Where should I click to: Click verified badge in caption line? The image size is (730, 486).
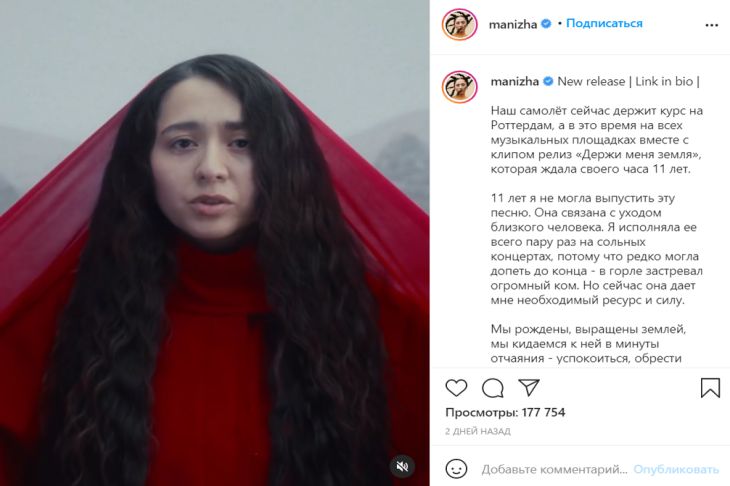[548, 81]
